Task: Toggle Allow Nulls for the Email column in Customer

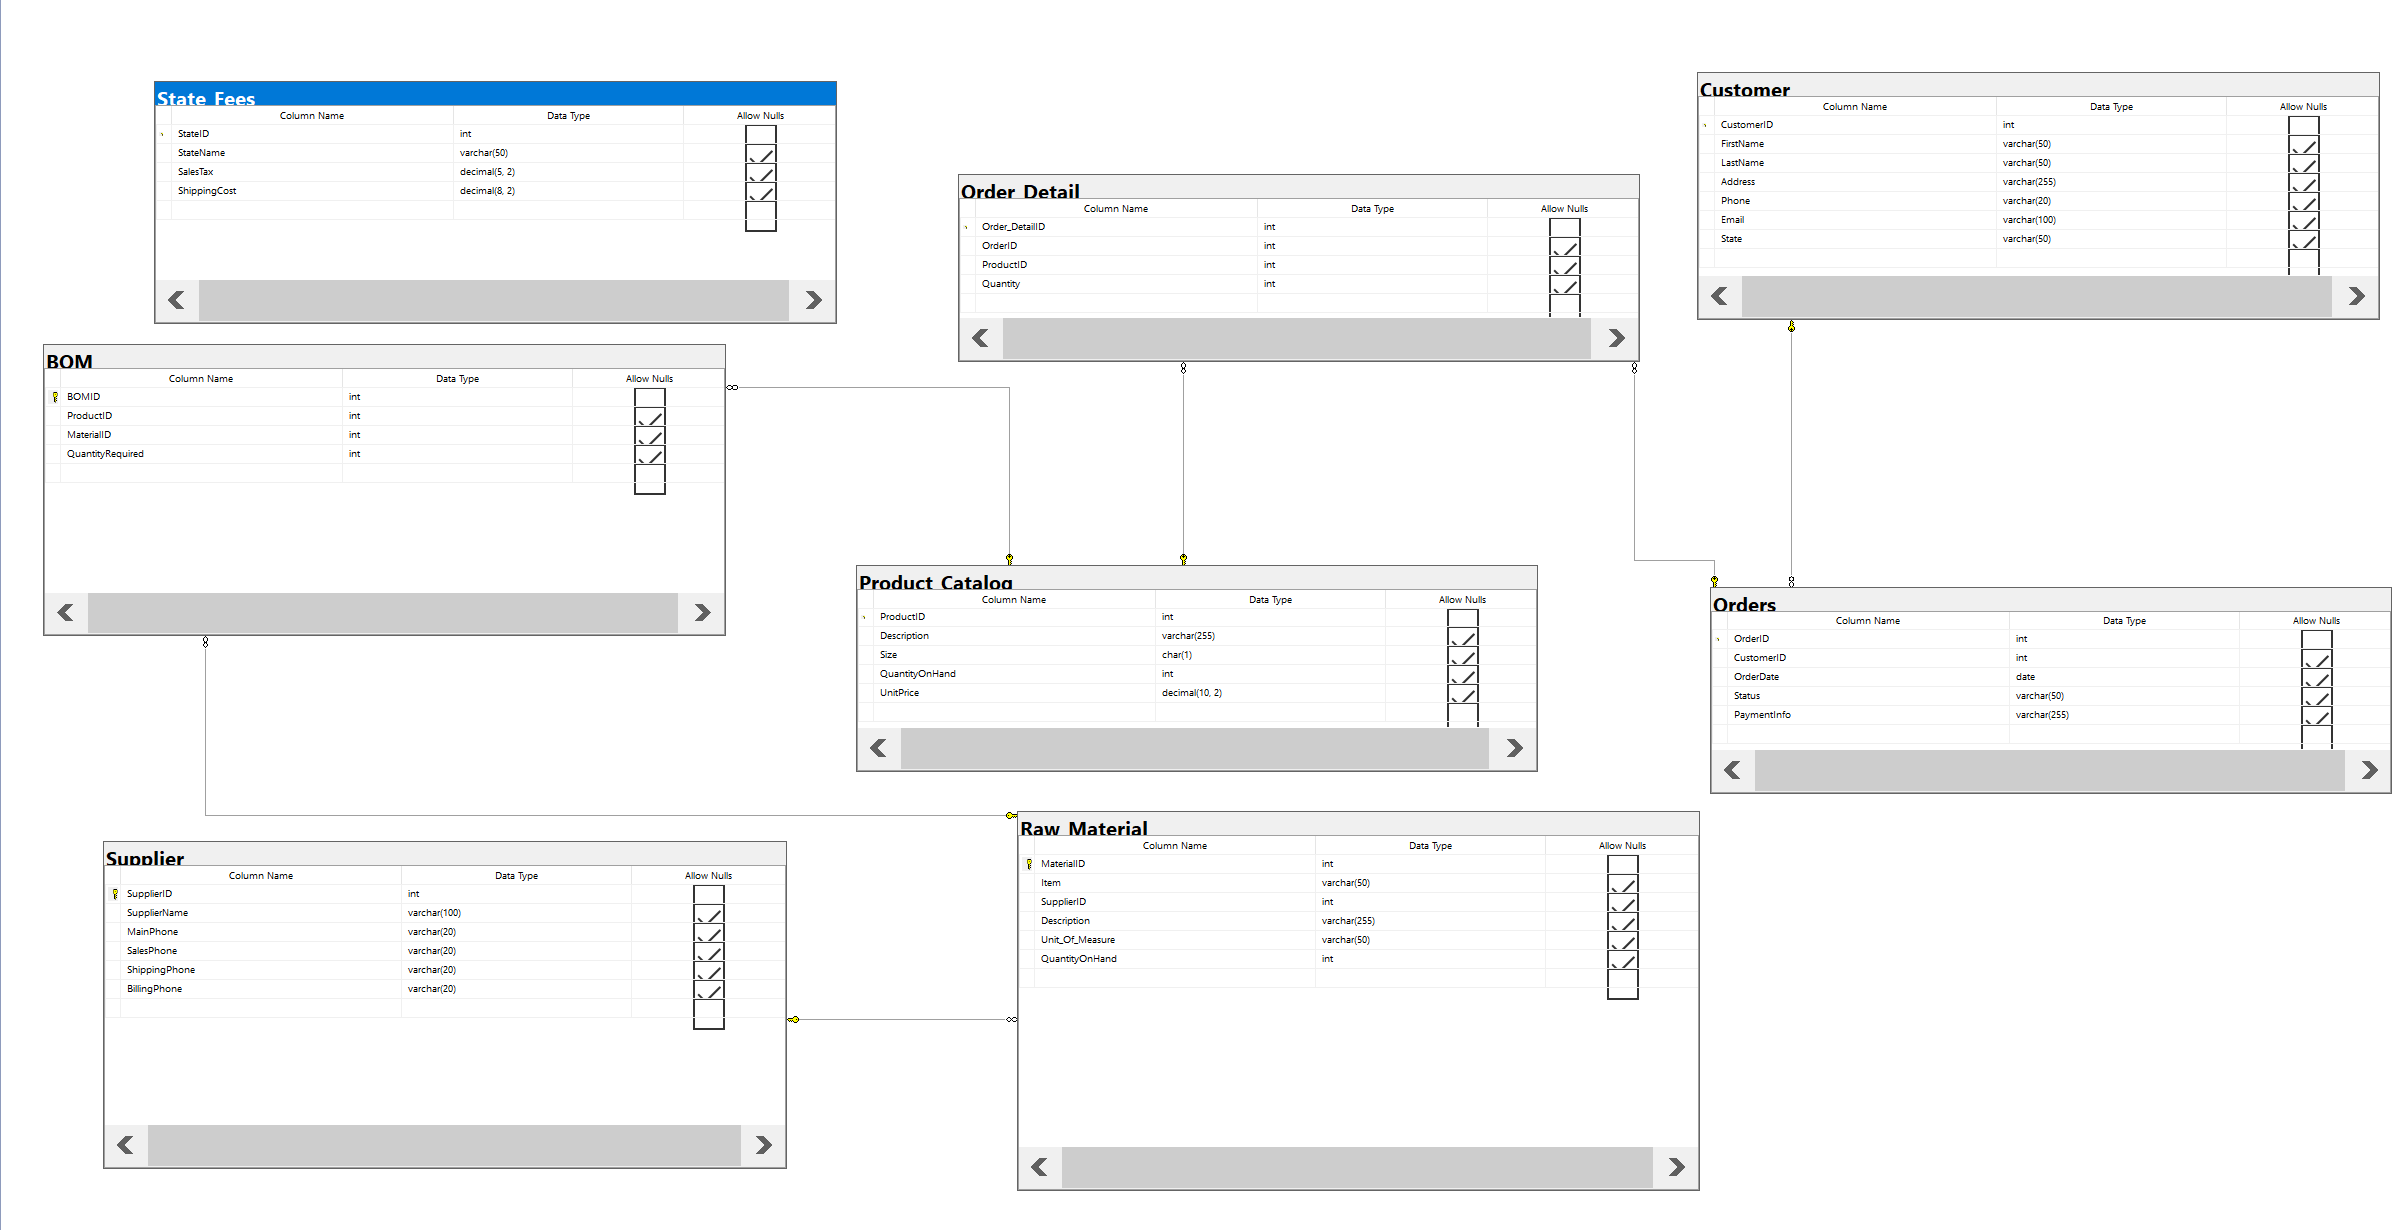Action: (2304, 221)
